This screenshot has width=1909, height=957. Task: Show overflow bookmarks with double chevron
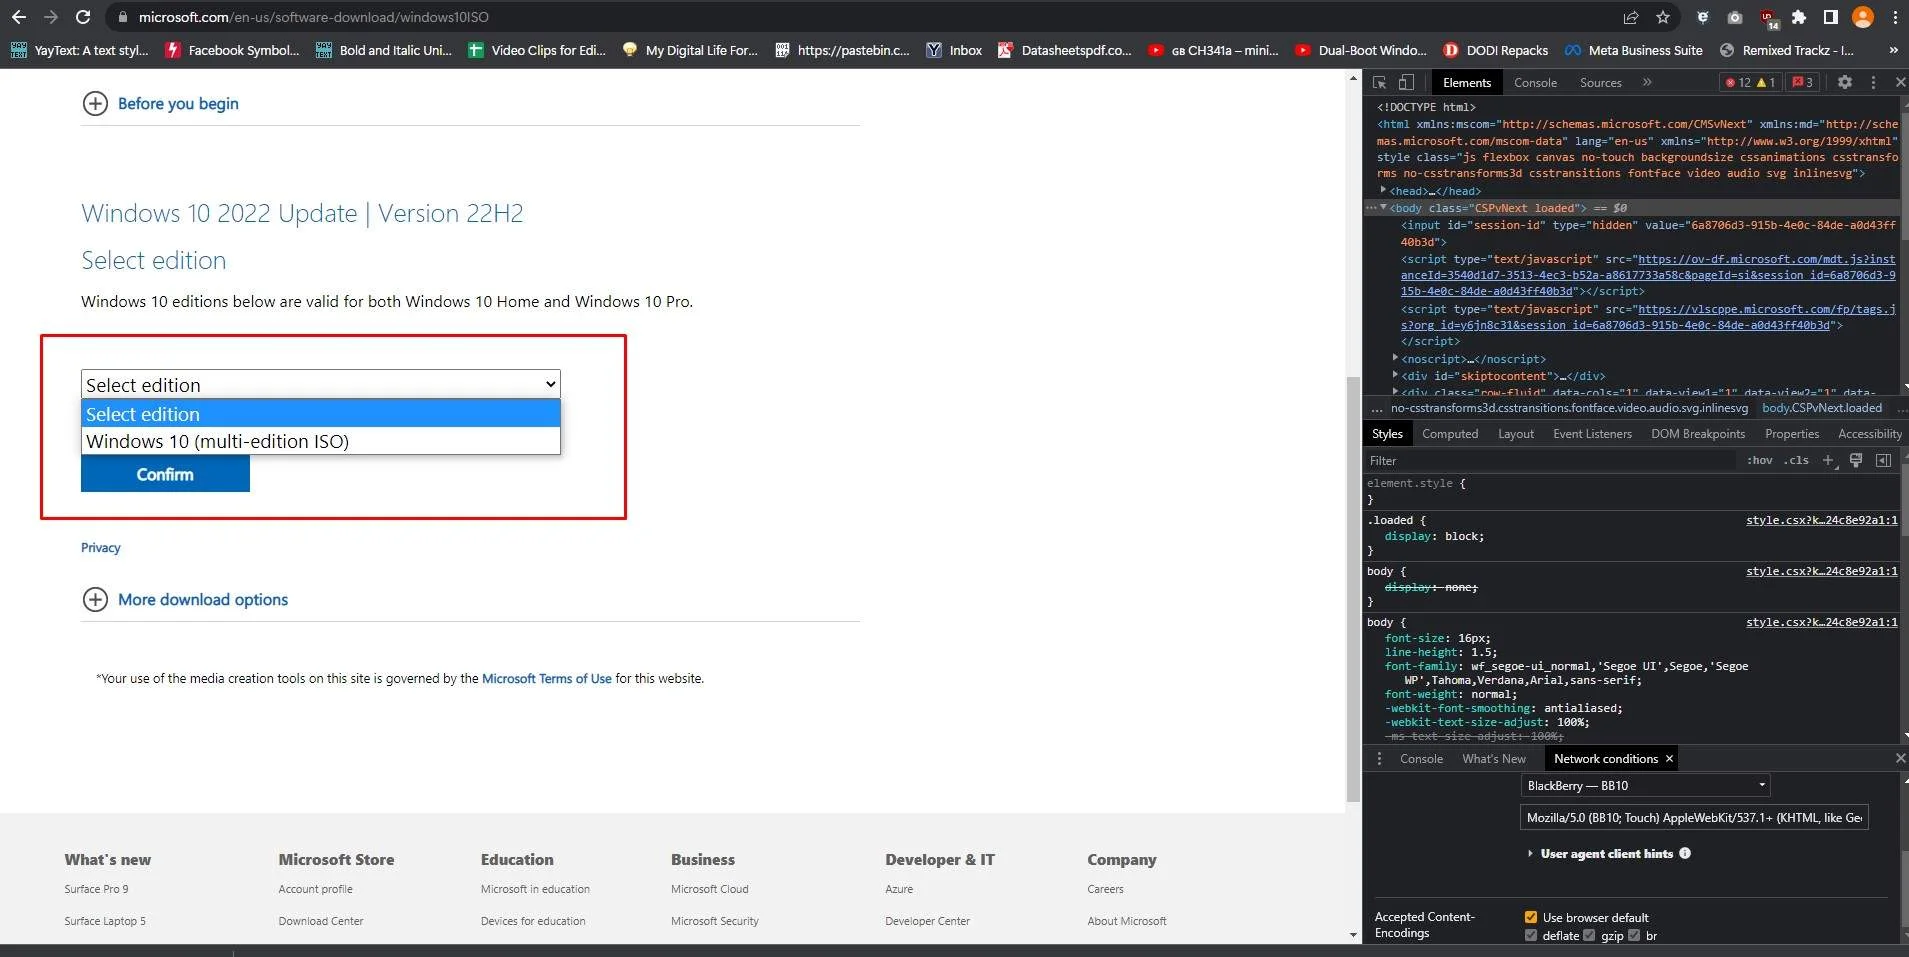click(x=1892, y=50)
